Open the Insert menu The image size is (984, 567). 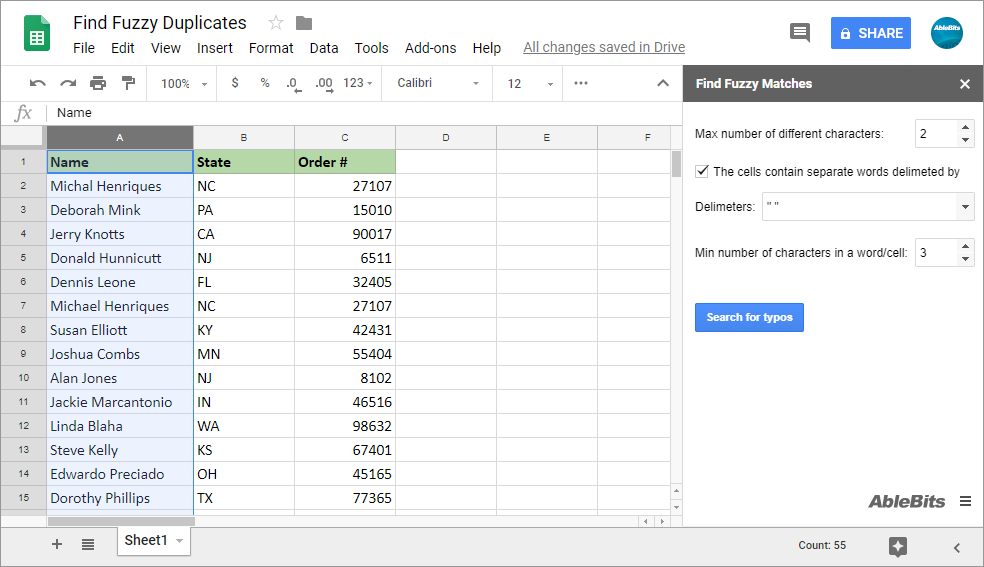click(x=215, y=48)
